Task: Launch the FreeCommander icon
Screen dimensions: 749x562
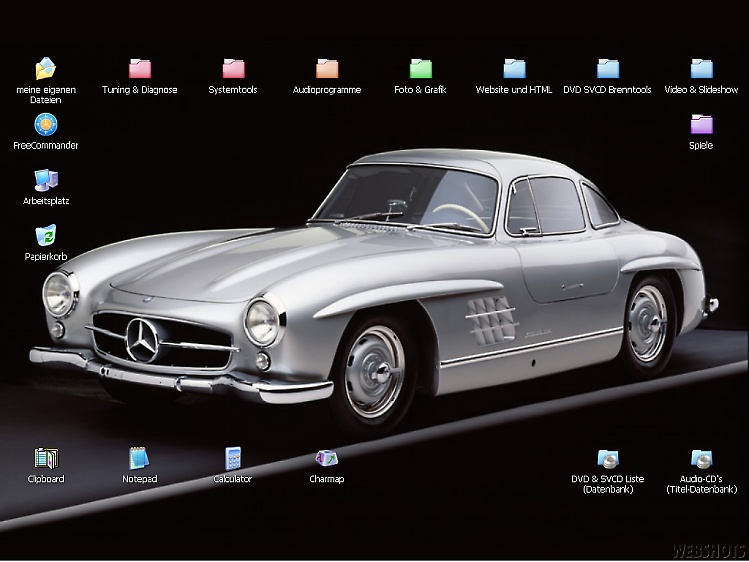Action: pyautogui.click(x=46, y=125)
